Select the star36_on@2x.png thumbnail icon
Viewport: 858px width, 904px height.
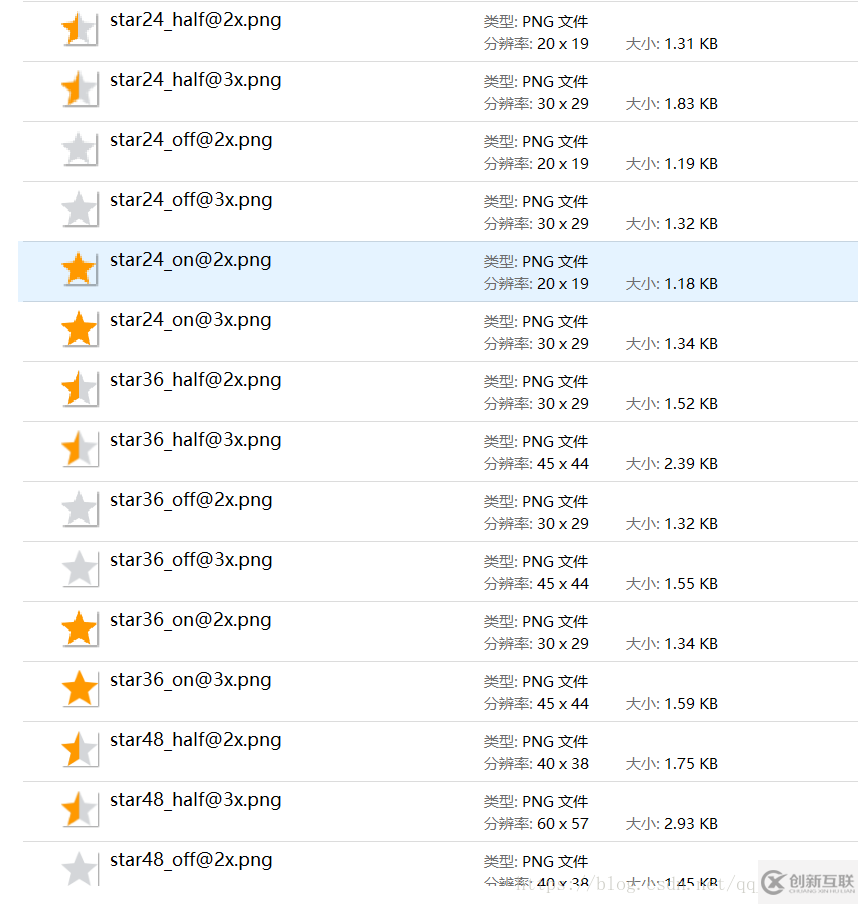79,628
